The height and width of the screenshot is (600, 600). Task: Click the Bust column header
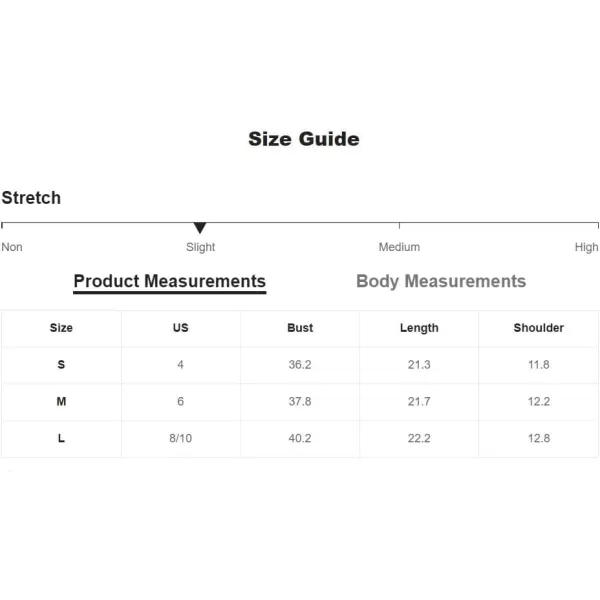click(x=300, y=328)
